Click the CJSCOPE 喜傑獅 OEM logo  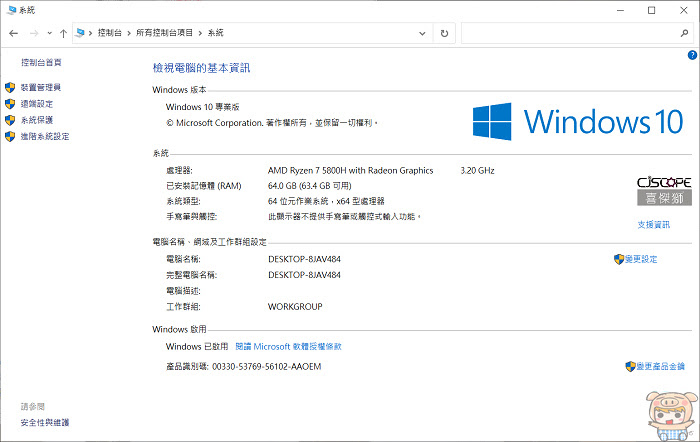tap(664, 191)
